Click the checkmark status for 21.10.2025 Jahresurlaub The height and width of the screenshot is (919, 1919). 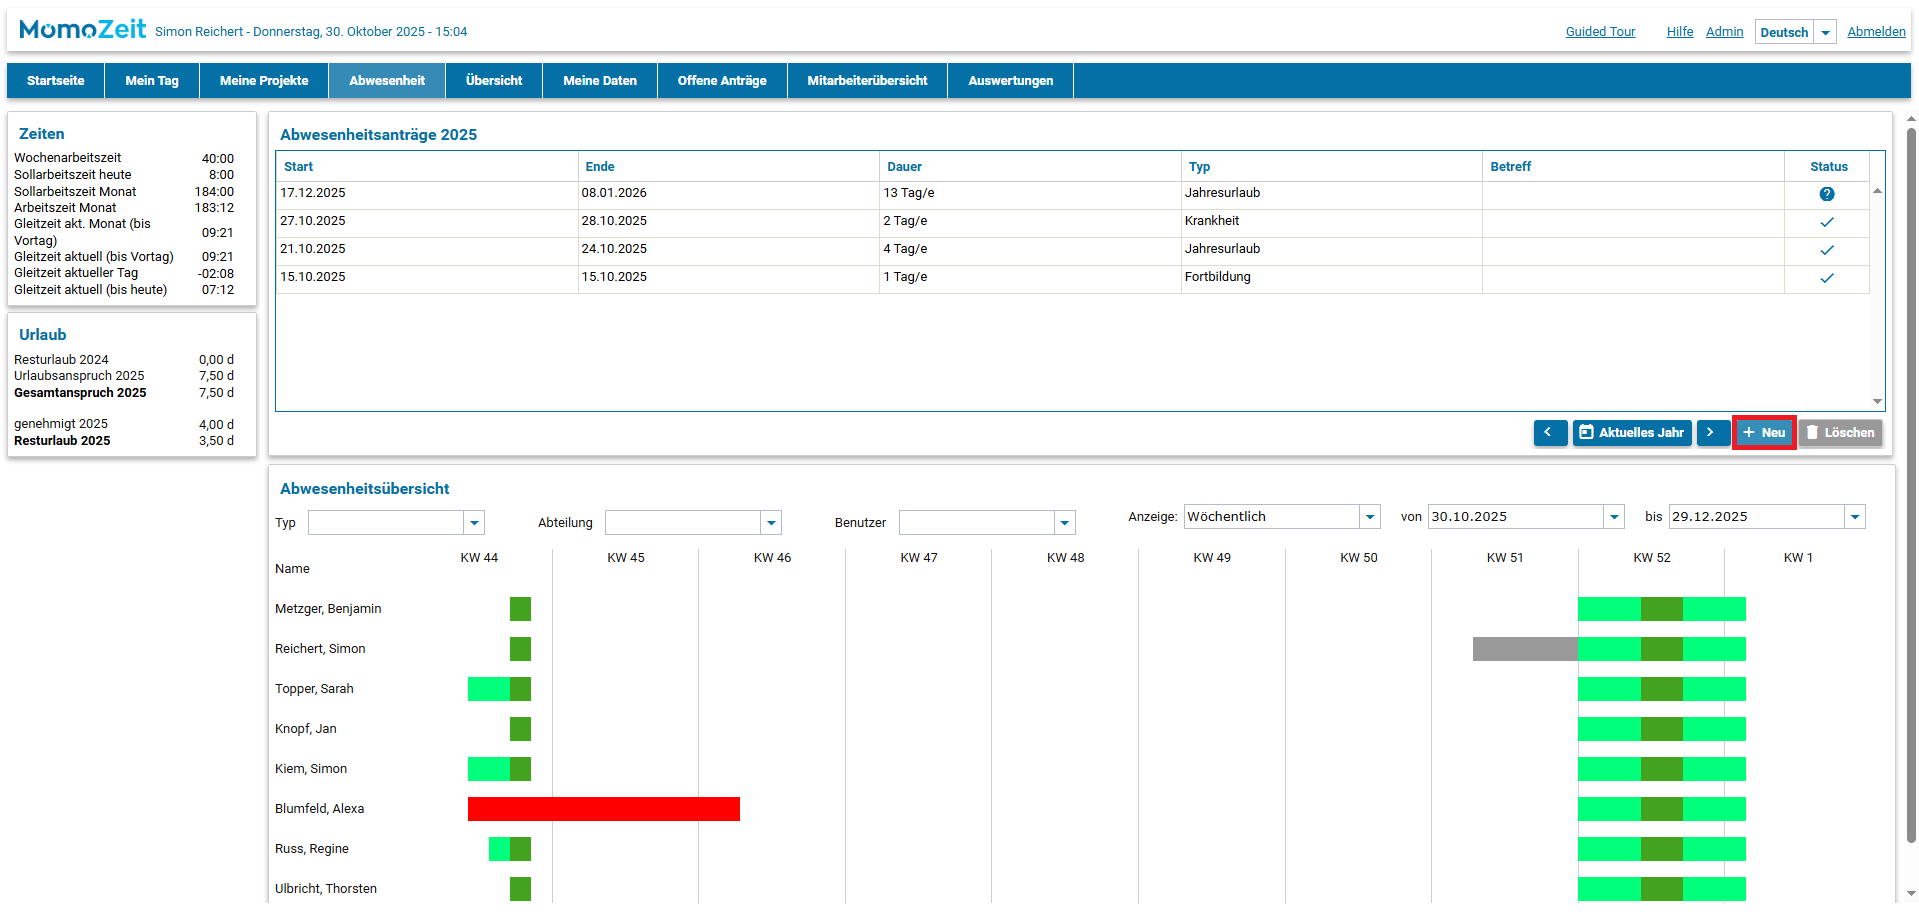pos(1826,250)
